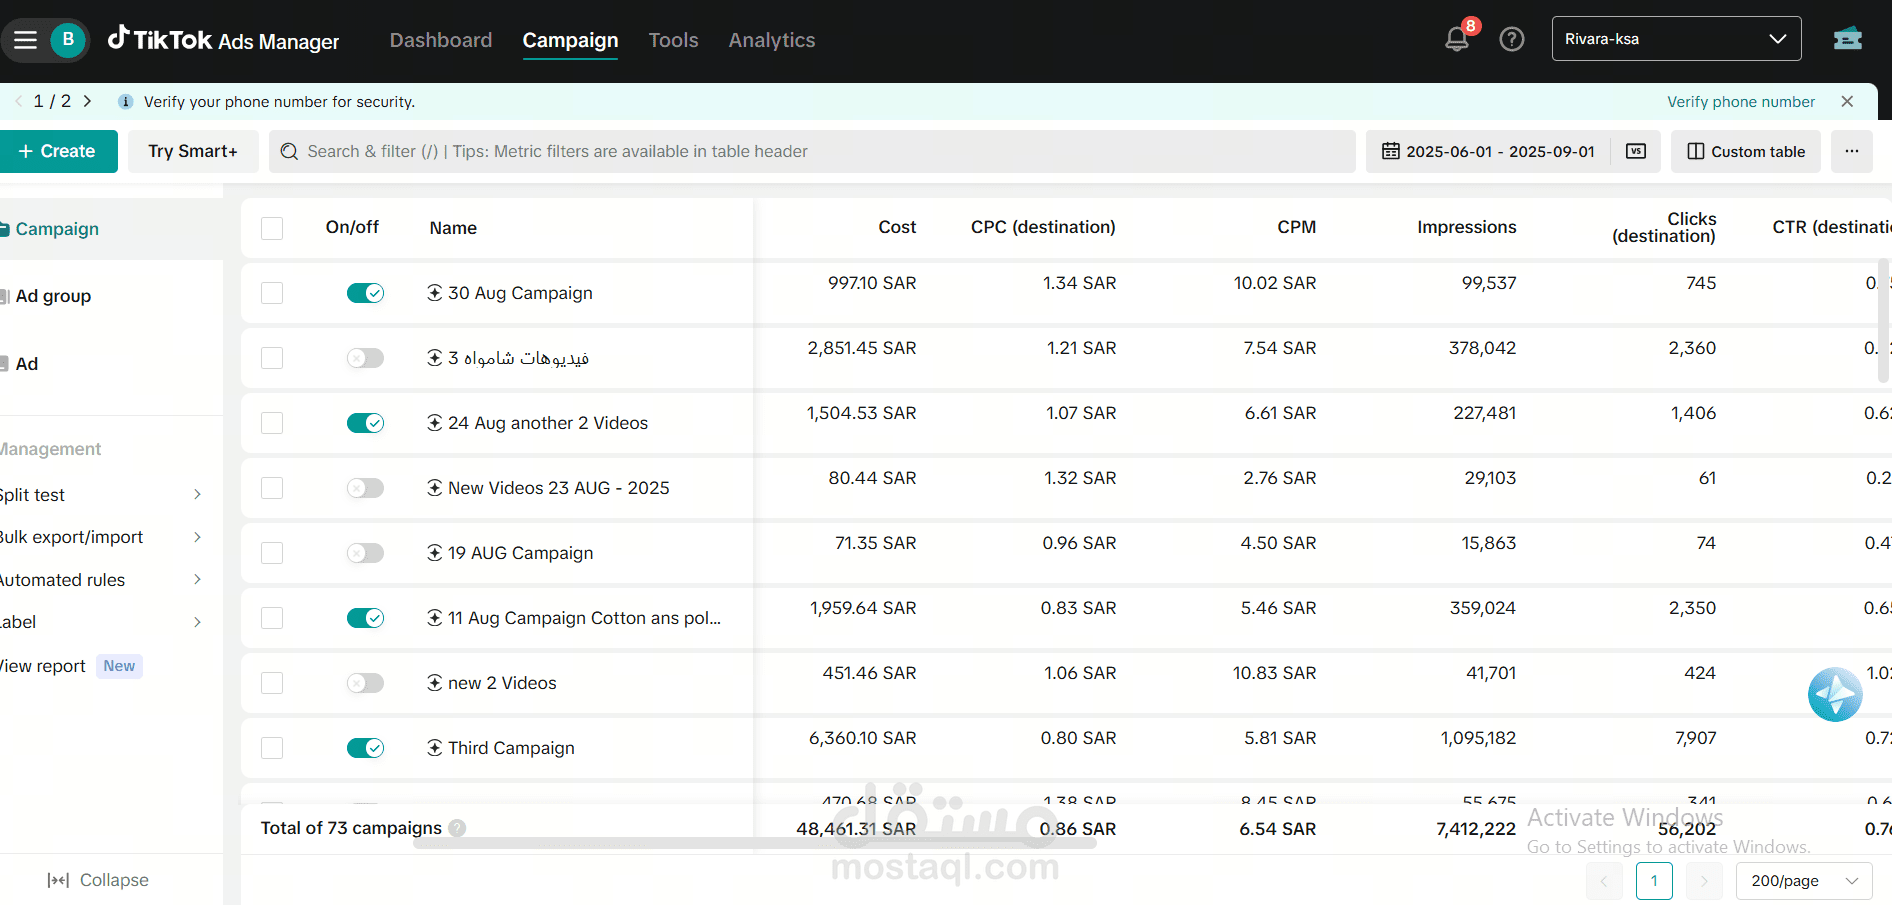Enable the 19 AUG Campaign toggle
1892x905 pixels.
coord(365,553)
